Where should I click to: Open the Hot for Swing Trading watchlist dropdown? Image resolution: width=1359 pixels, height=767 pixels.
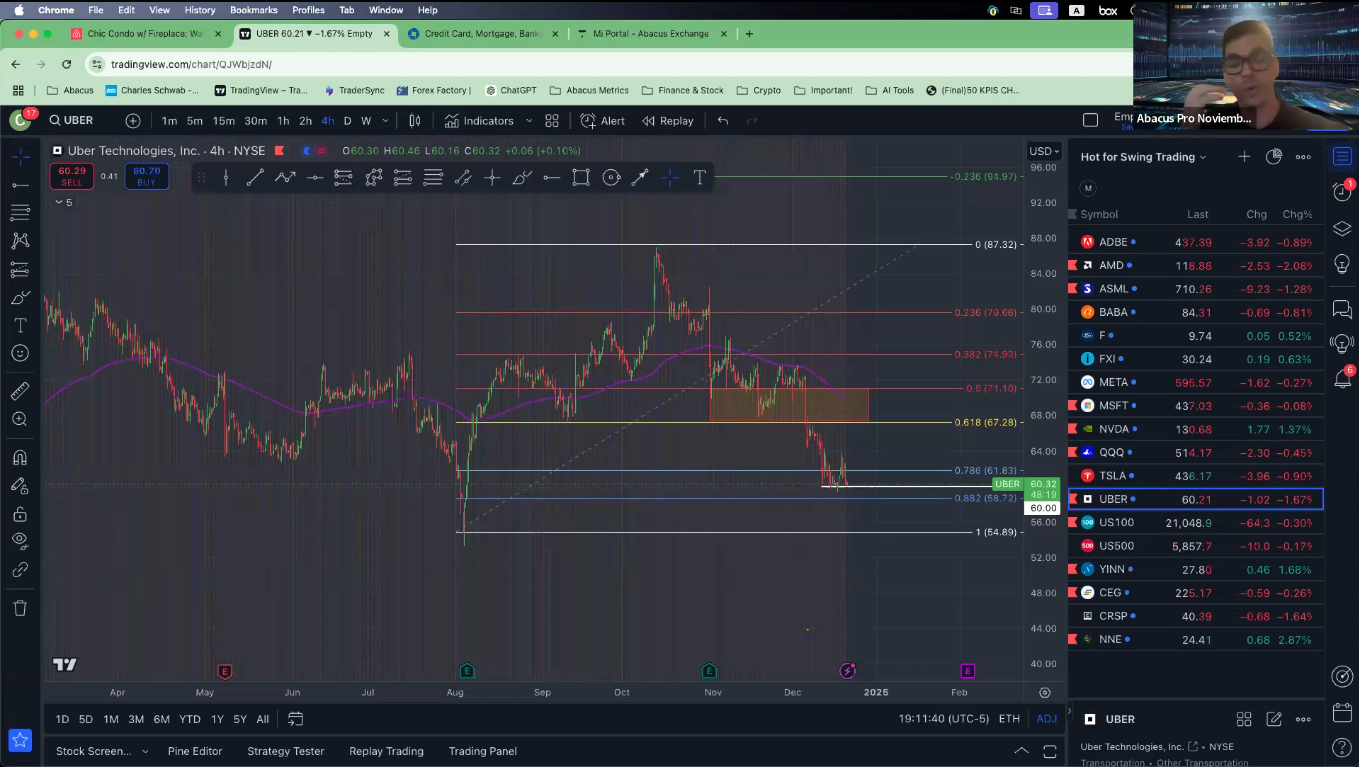point(1143,157)
